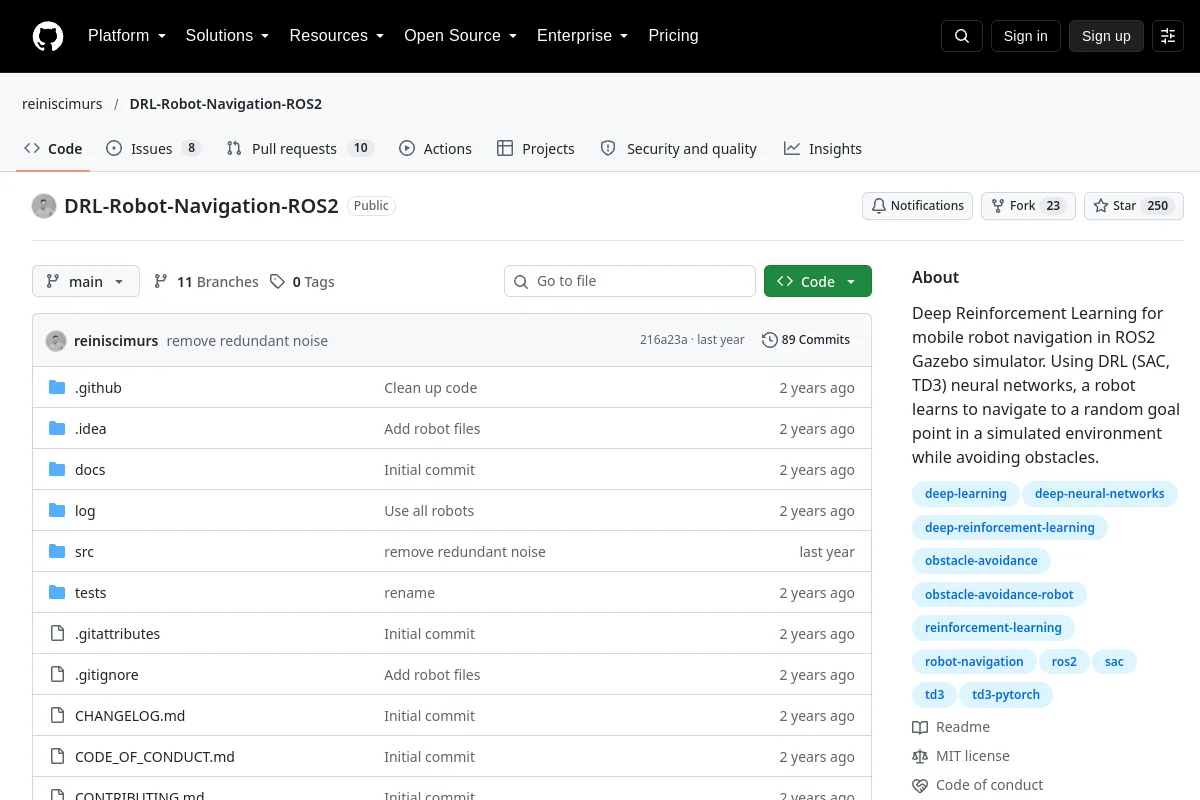
Task: Click the commit history clock icon
Action: (x=769, y=340)
